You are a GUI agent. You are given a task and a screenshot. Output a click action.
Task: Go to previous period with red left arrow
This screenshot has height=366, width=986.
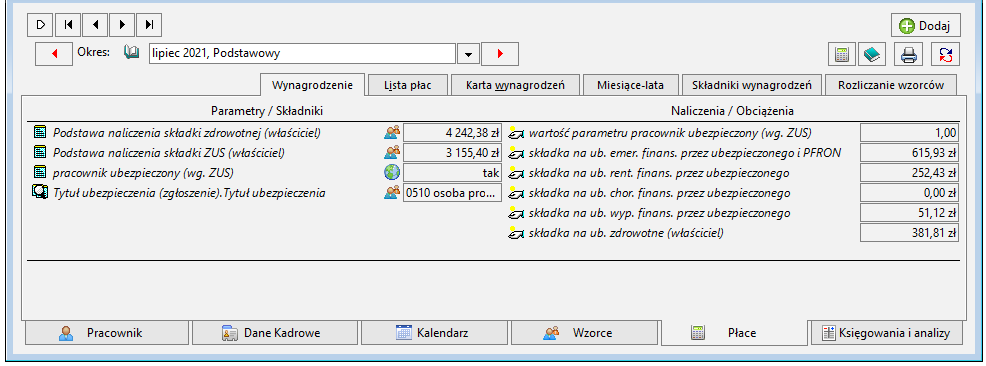point(54,54)
